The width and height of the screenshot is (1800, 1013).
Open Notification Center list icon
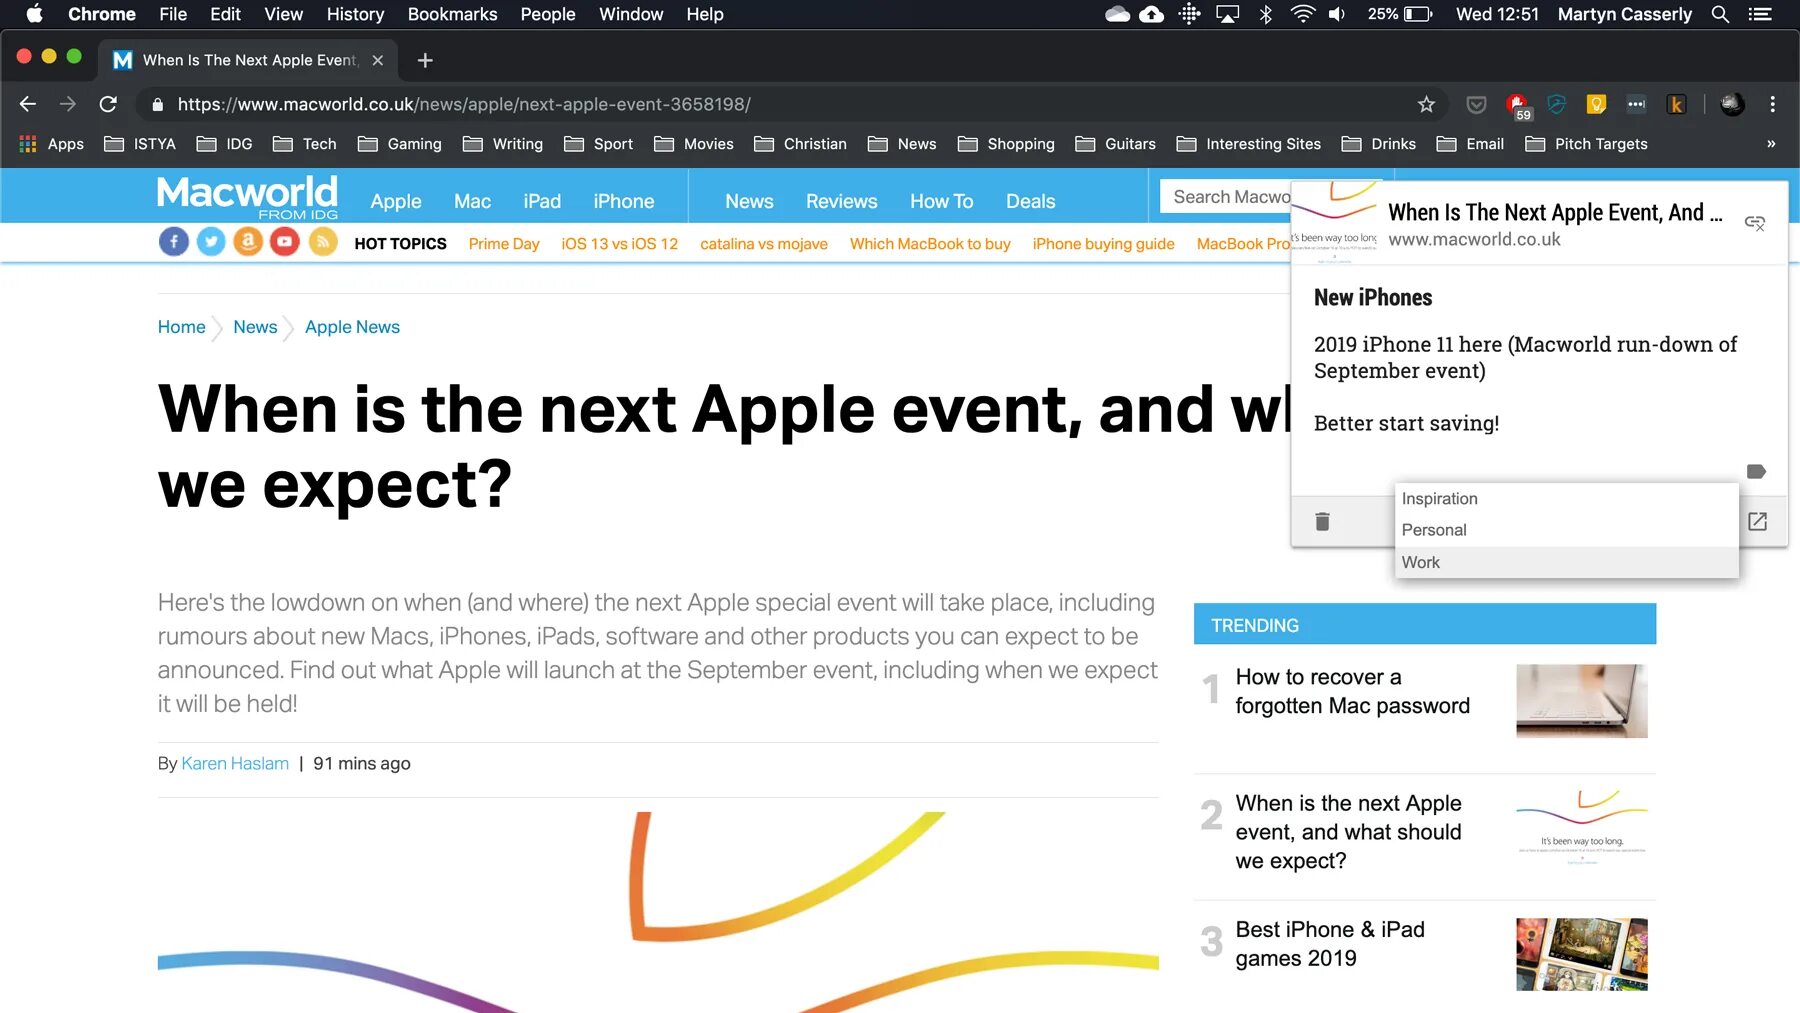[x=1760, y=14]
